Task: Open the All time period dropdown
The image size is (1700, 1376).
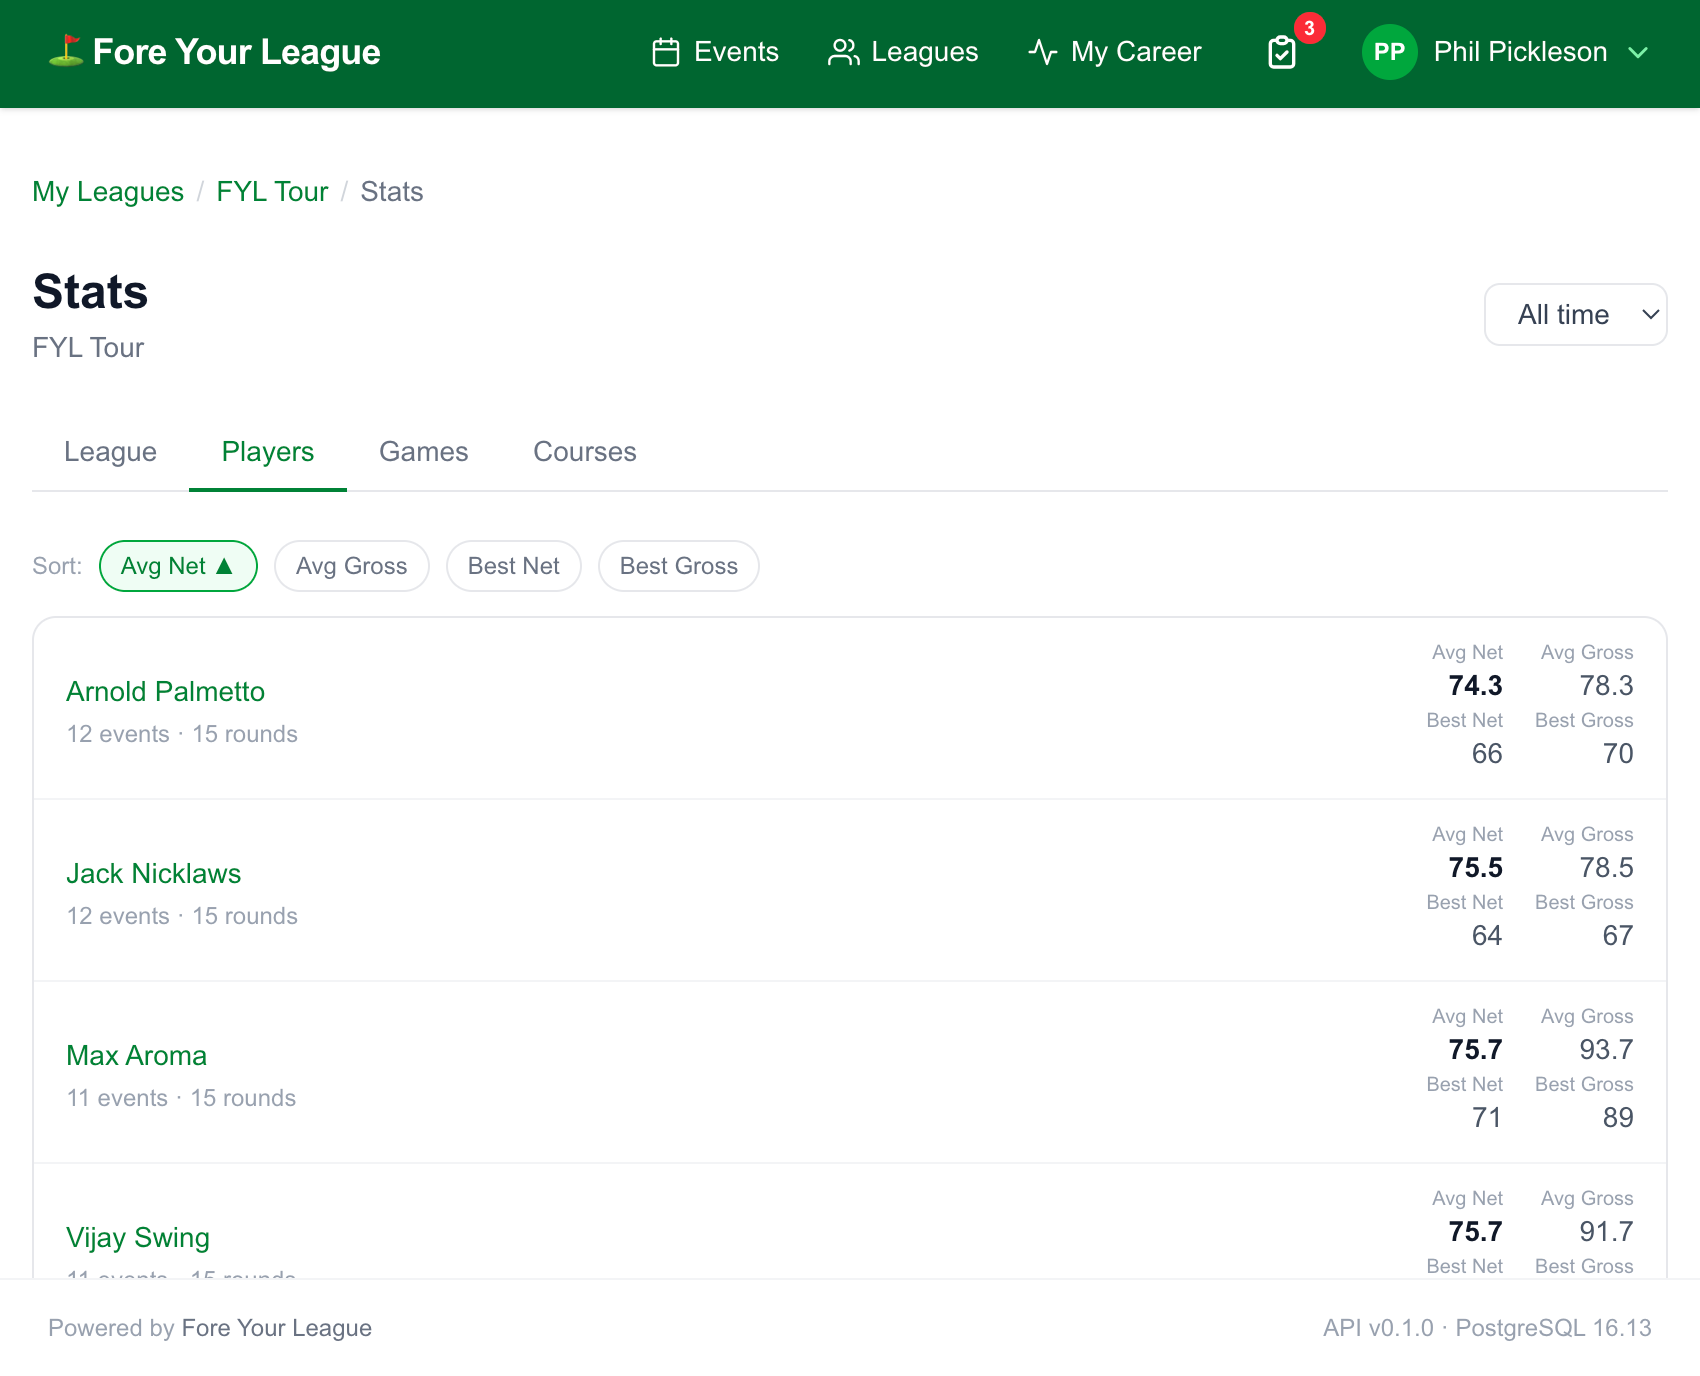Action: (1575, 315)
